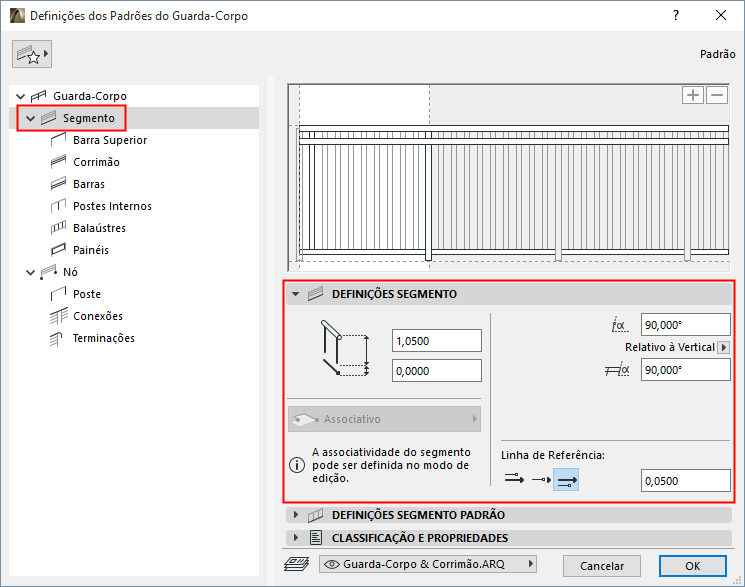Select Postes Internos in the tree

(x=112, y=206)
